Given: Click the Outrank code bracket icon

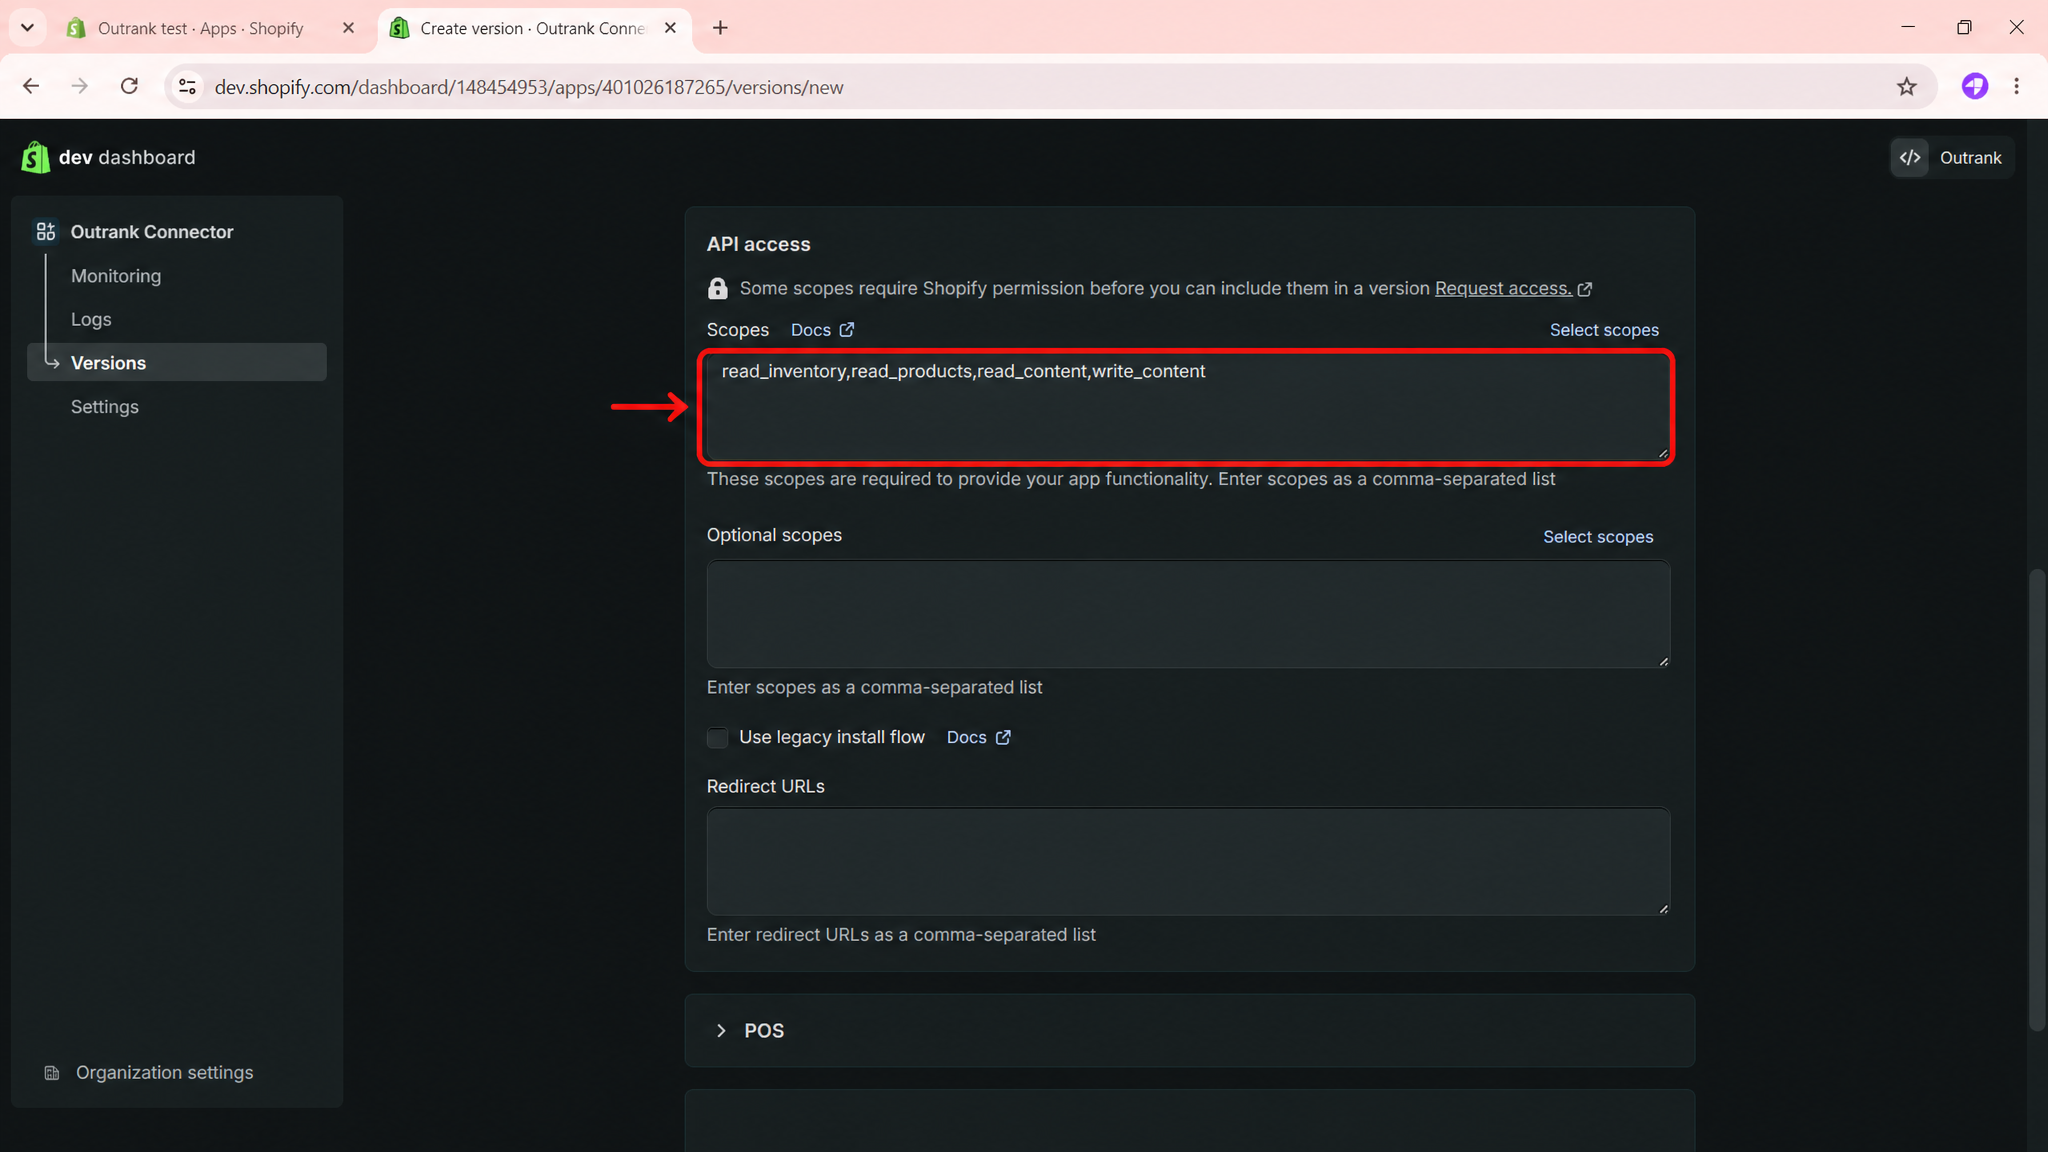Looking at the screenshot, I should (1910, 157).
